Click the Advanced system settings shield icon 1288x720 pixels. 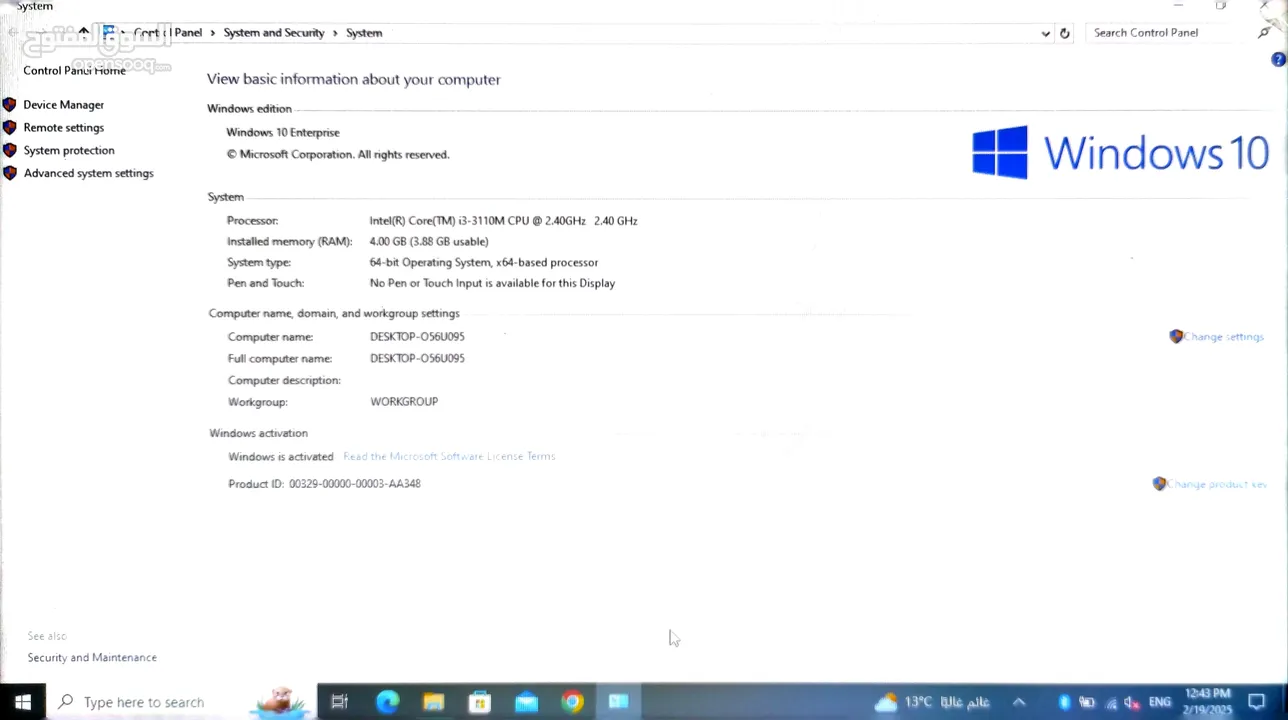coord(10,173)
